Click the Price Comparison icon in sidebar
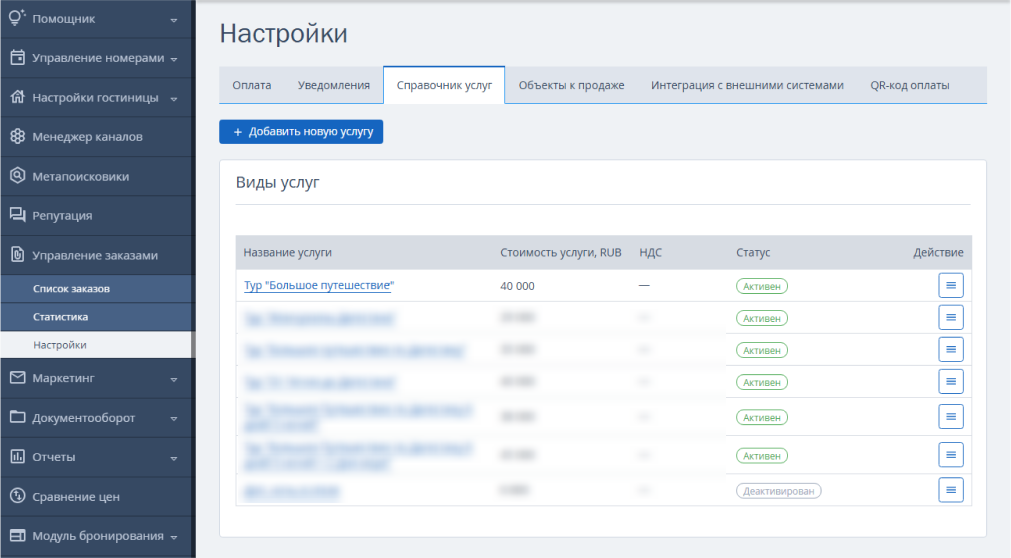Image resolution: width=1011 pixels, height=558 pixels. (17, 496)
